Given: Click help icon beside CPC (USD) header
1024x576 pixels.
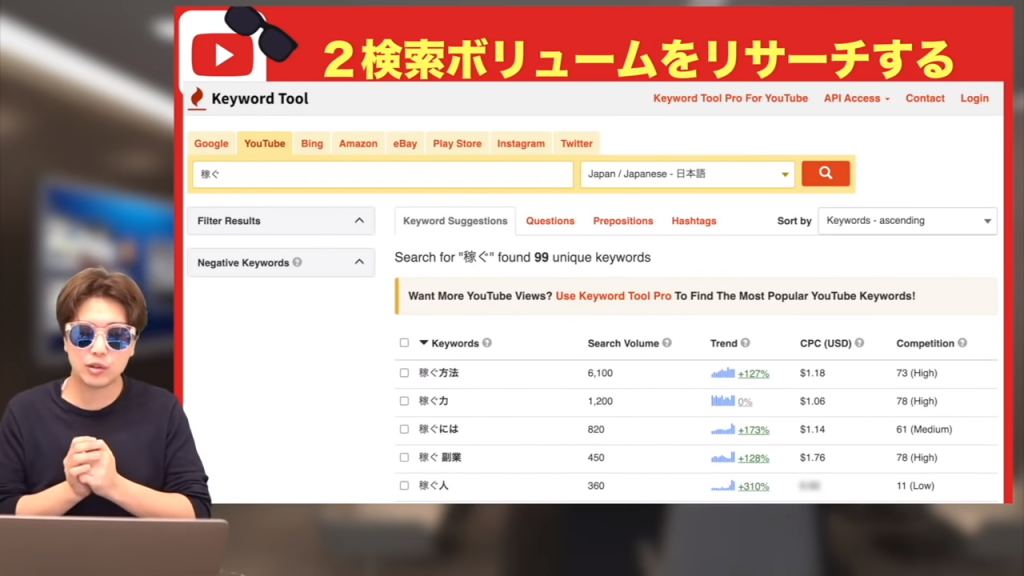Looking at the screenshot, I should pyautogui.click(x=859, y=343).
